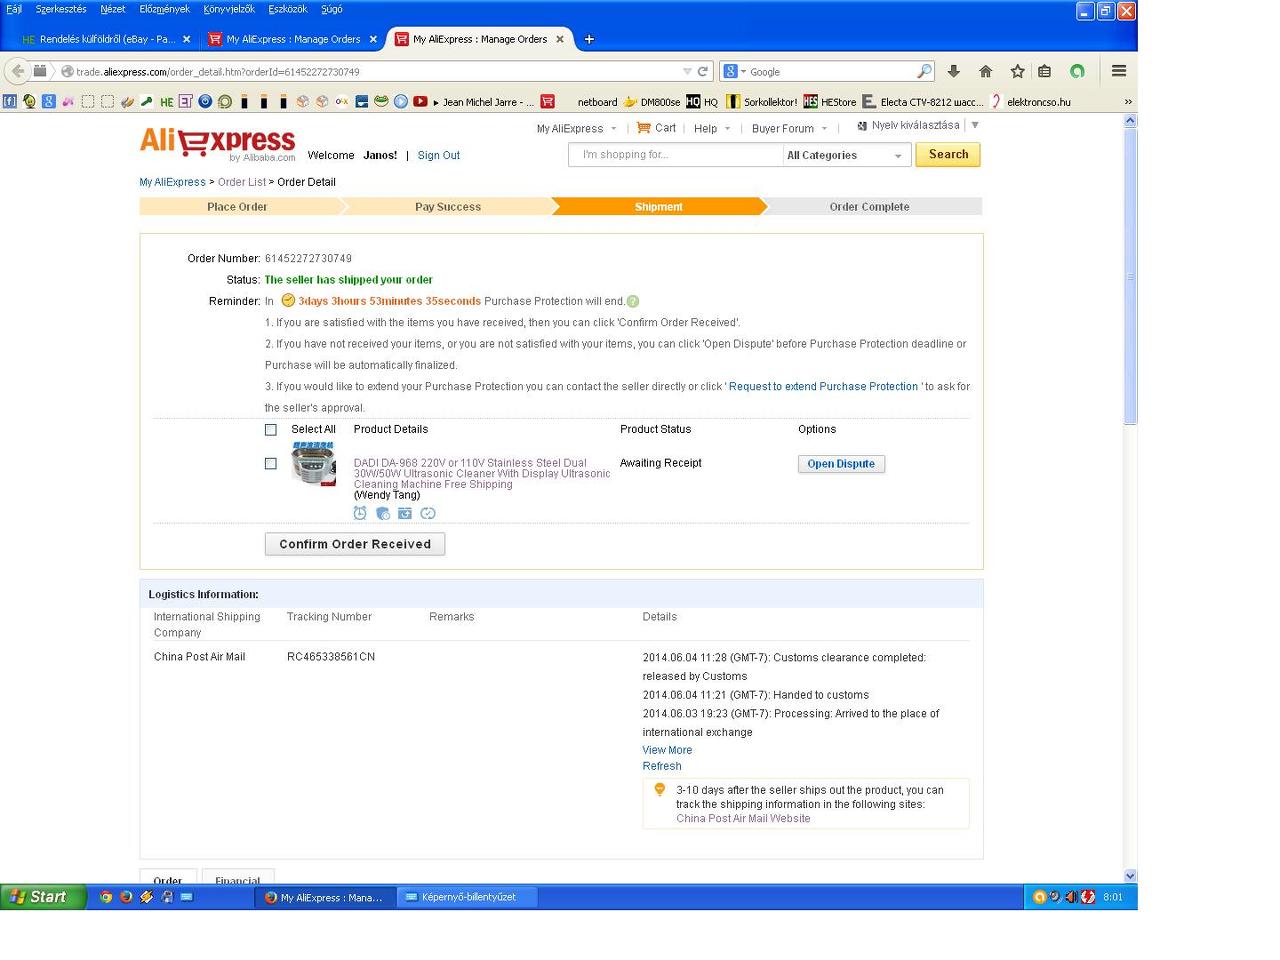Expand the My AliExpress dropdown menu
1280x960 pixels.
576,128
